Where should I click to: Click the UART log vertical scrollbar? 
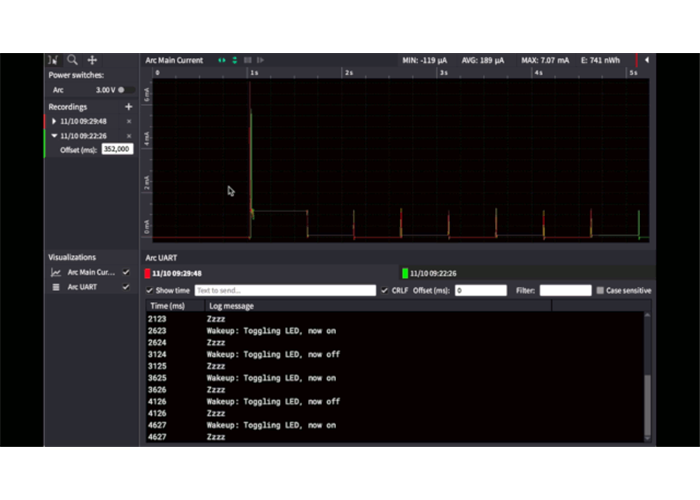point(647,400)
